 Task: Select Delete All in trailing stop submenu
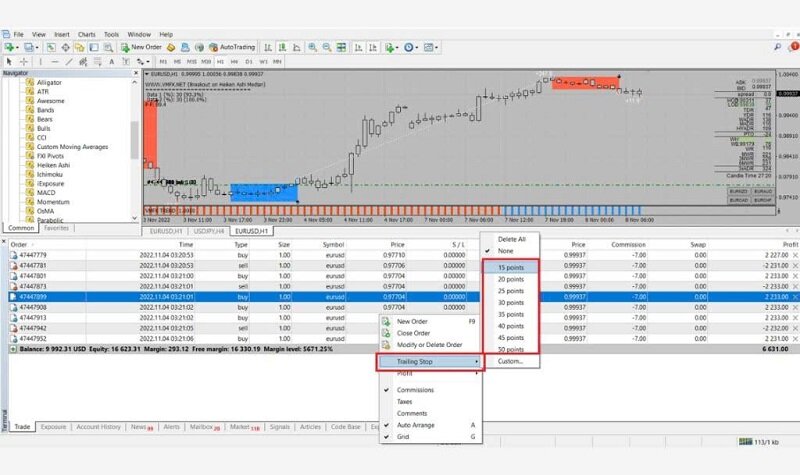510,239
